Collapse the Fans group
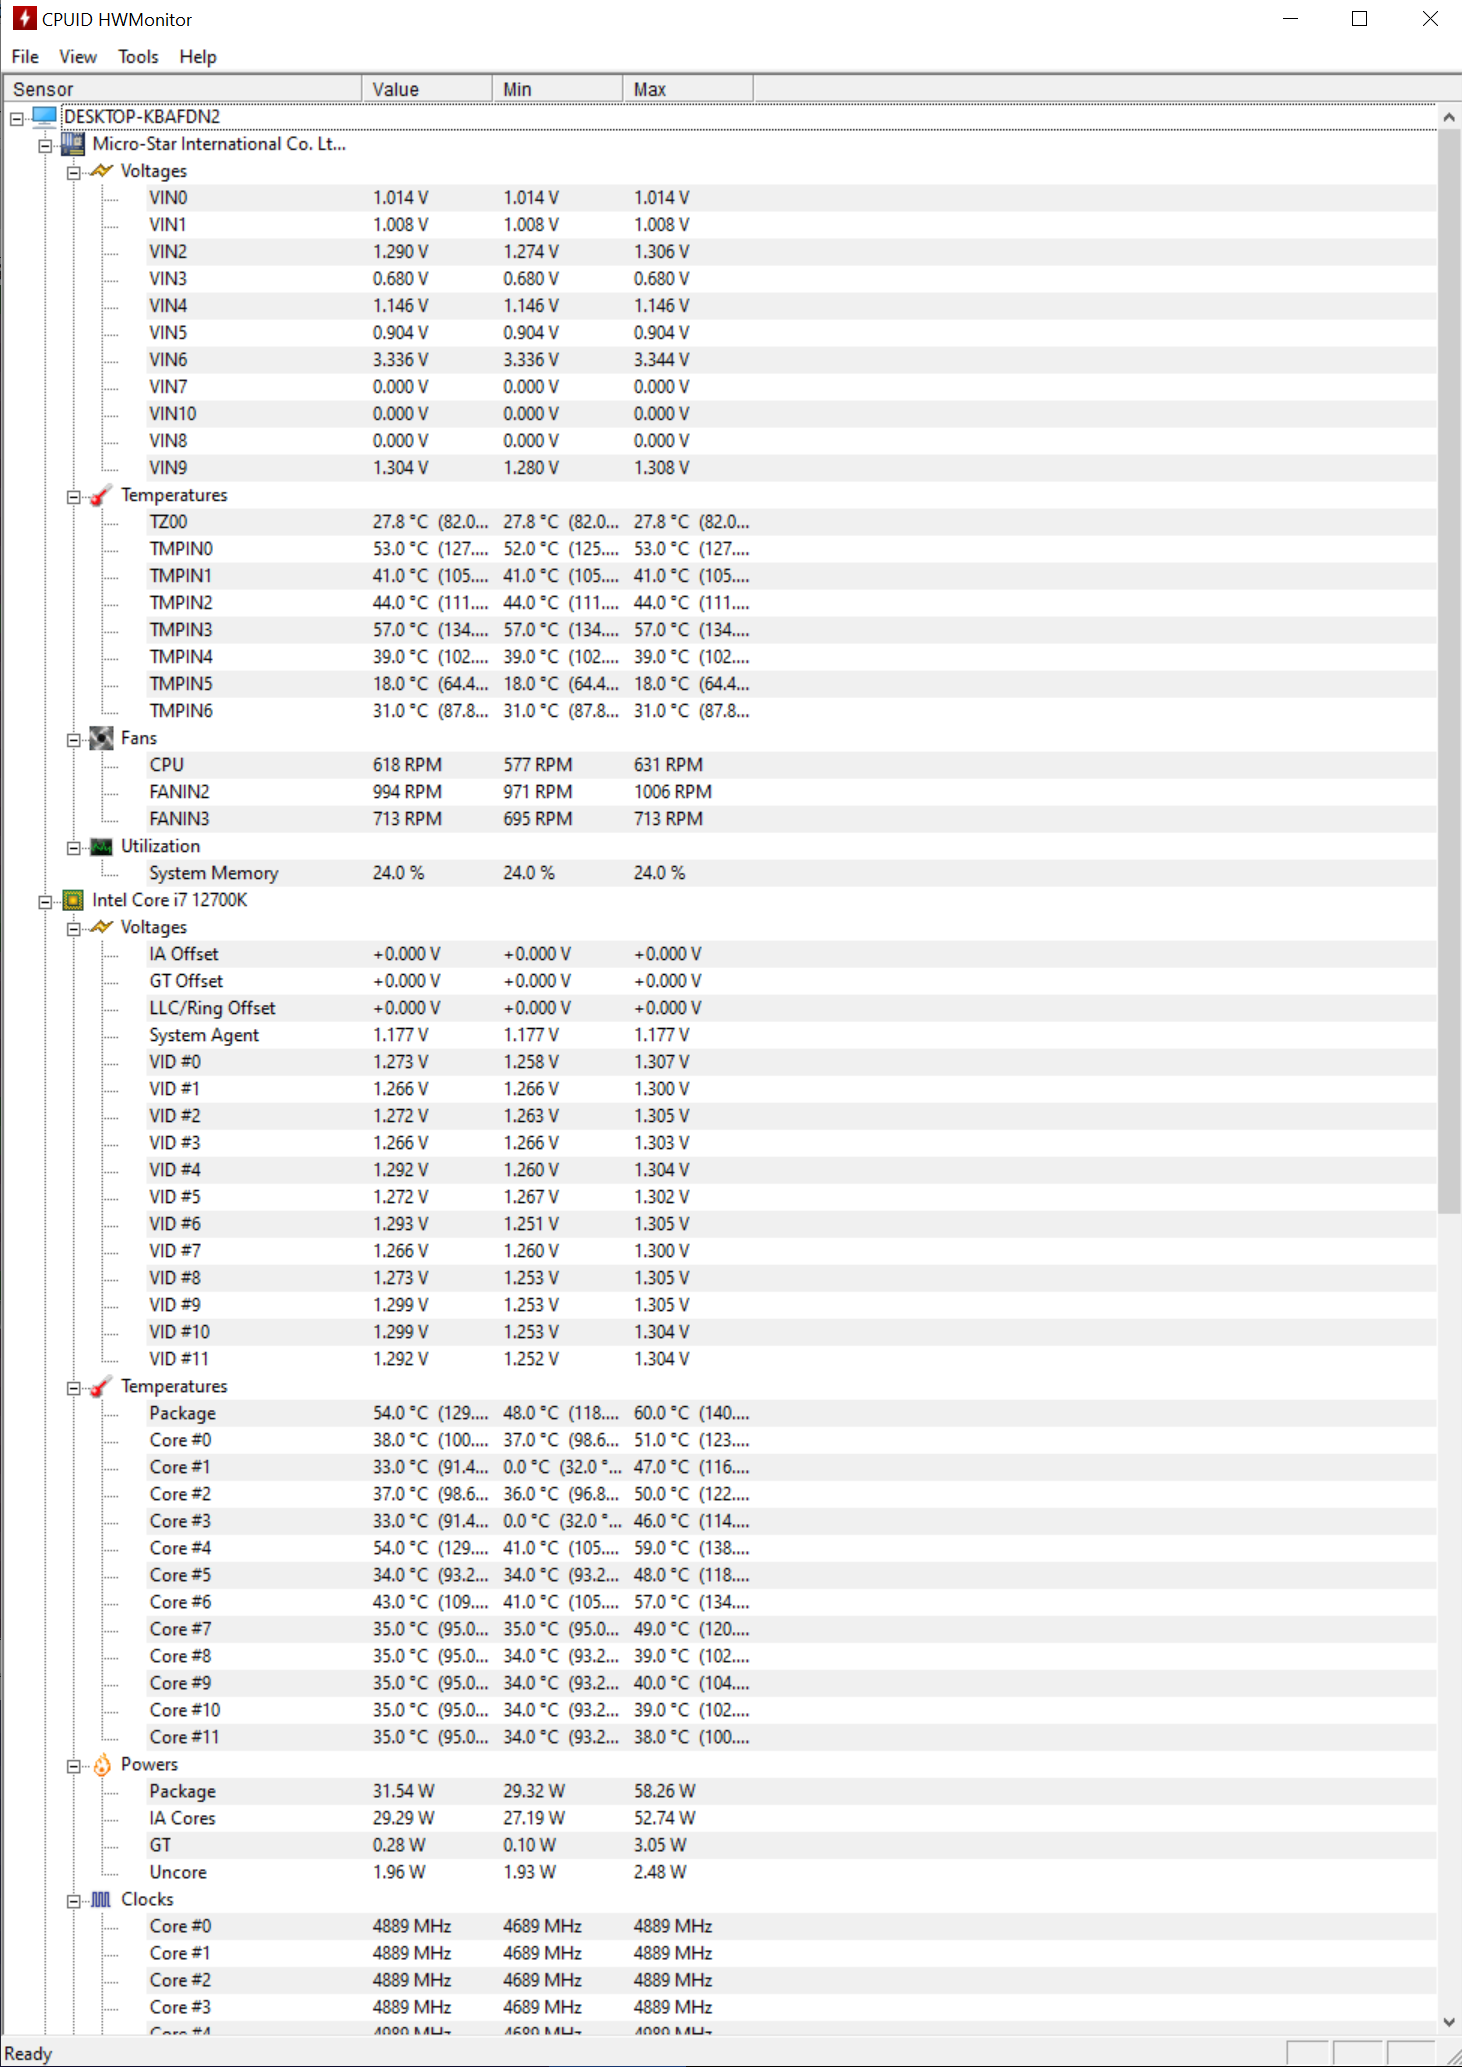The height and width of the screenshot is (2067, 1462). coord(73,740)
